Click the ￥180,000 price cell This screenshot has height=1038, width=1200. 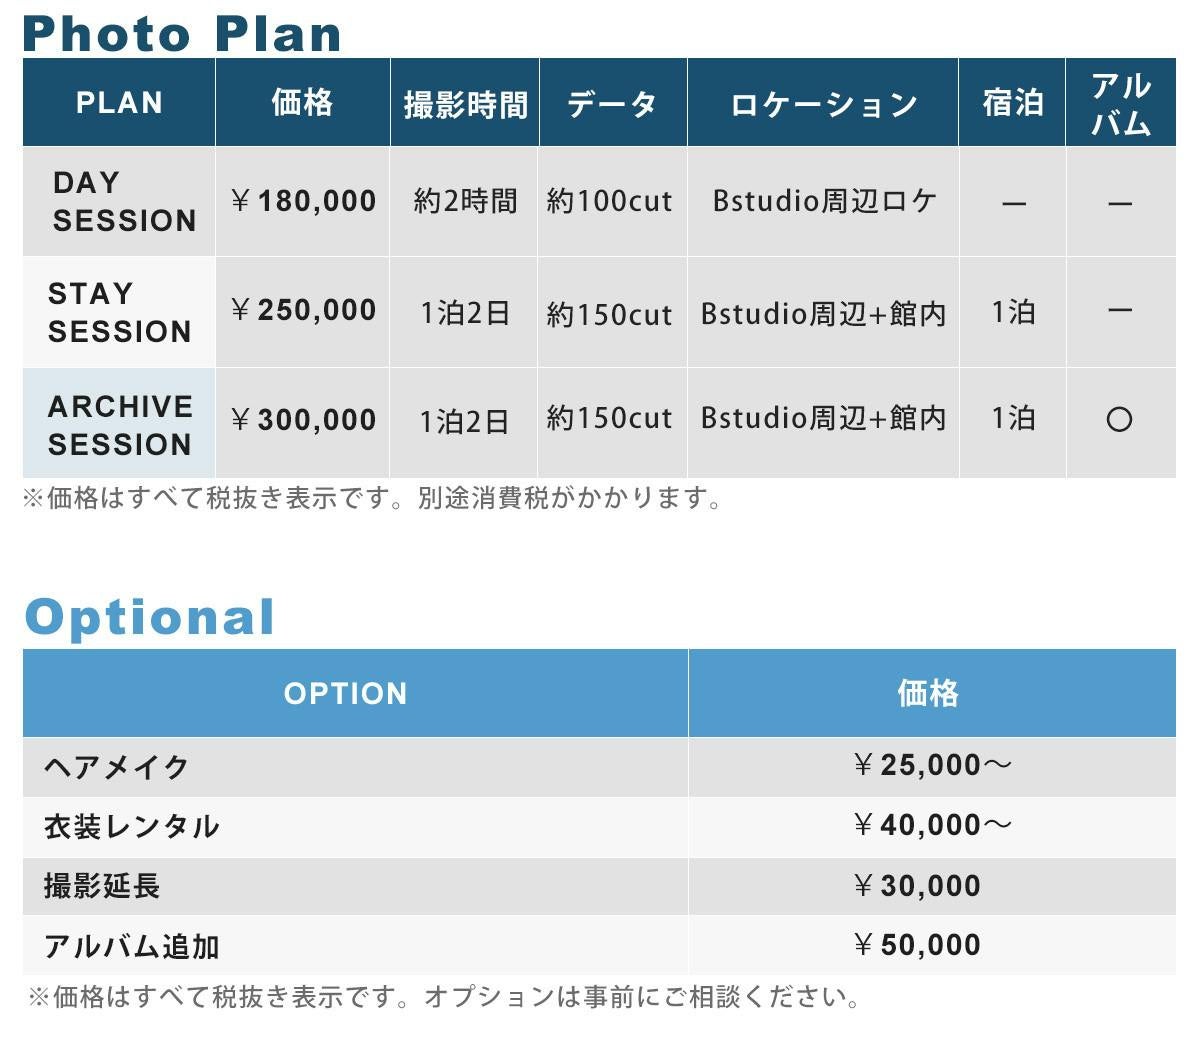point(303,201)
